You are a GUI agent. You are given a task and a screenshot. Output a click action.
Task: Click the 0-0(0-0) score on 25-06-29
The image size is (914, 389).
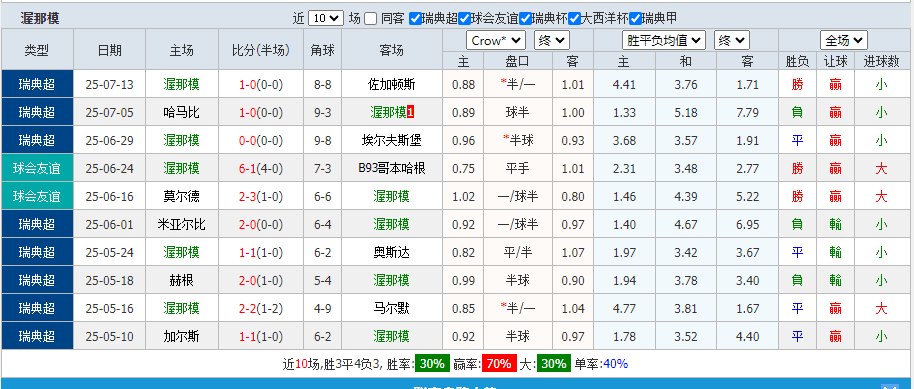point(261,141)
